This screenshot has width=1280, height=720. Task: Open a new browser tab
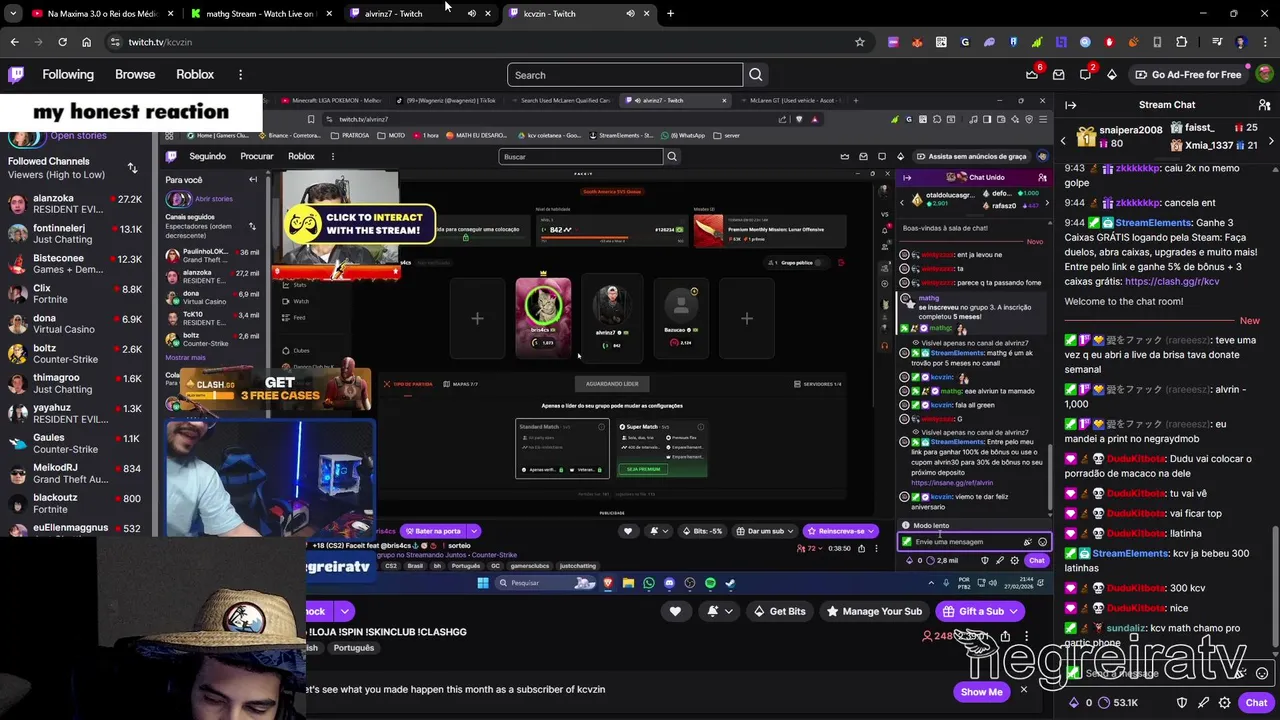(x=670, y=14)
